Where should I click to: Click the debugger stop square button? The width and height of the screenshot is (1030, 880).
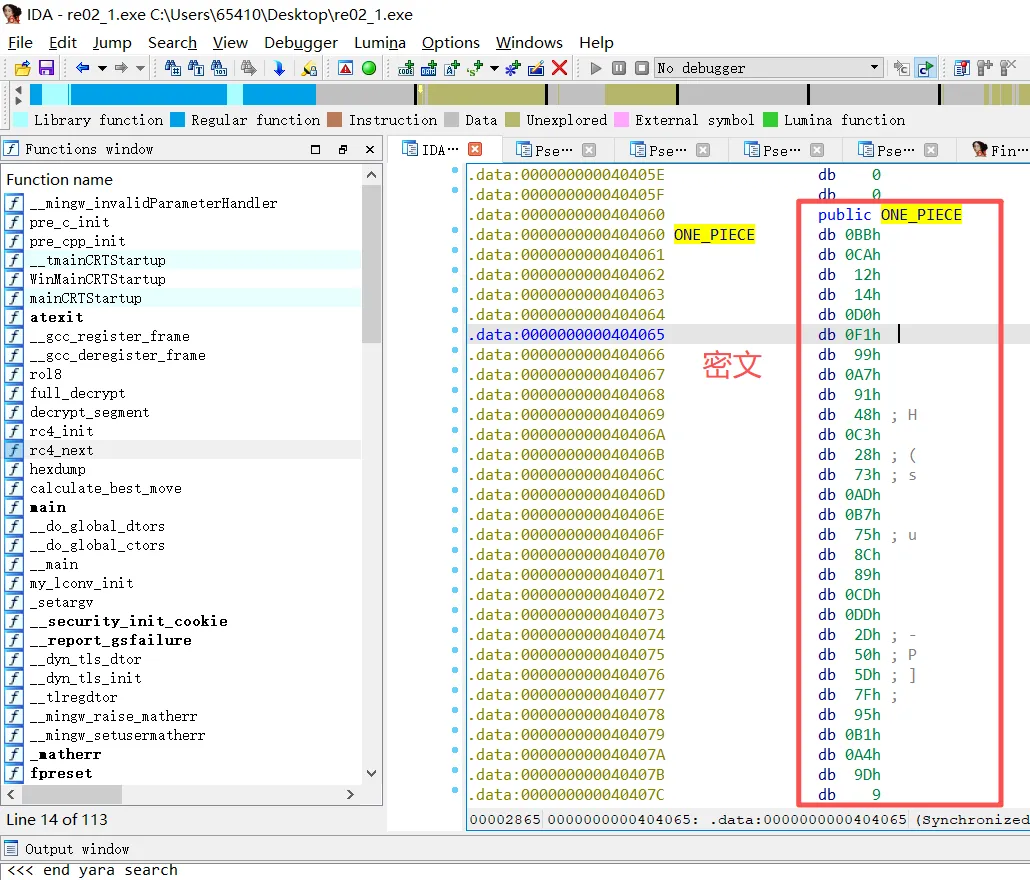point(642,68)
